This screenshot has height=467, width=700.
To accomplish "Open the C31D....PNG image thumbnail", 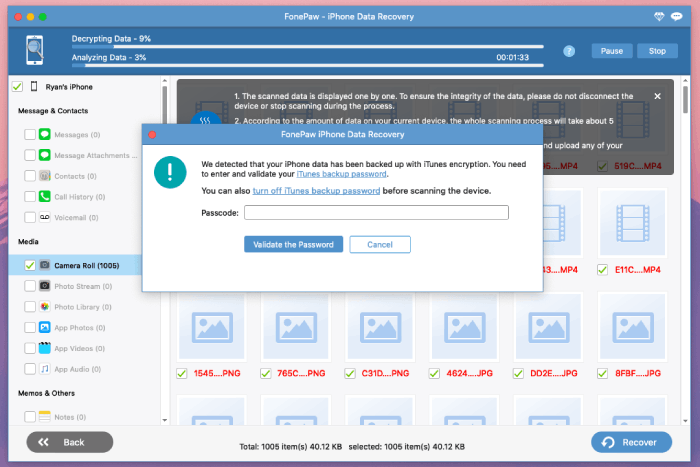I will click(x=380, y=327).
